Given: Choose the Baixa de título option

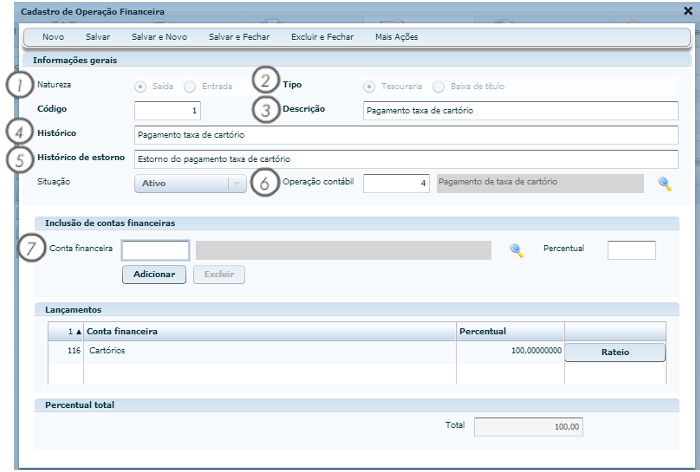Looking at the screenshot, I should tap(438, 87).
